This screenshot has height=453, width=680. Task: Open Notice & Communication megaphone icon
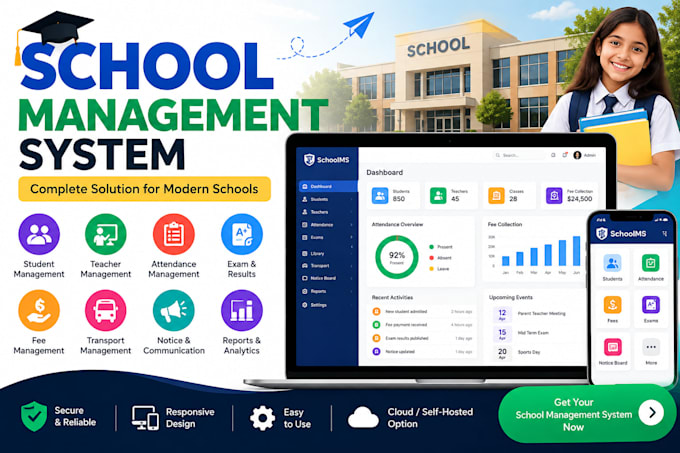tap(173, 310)
